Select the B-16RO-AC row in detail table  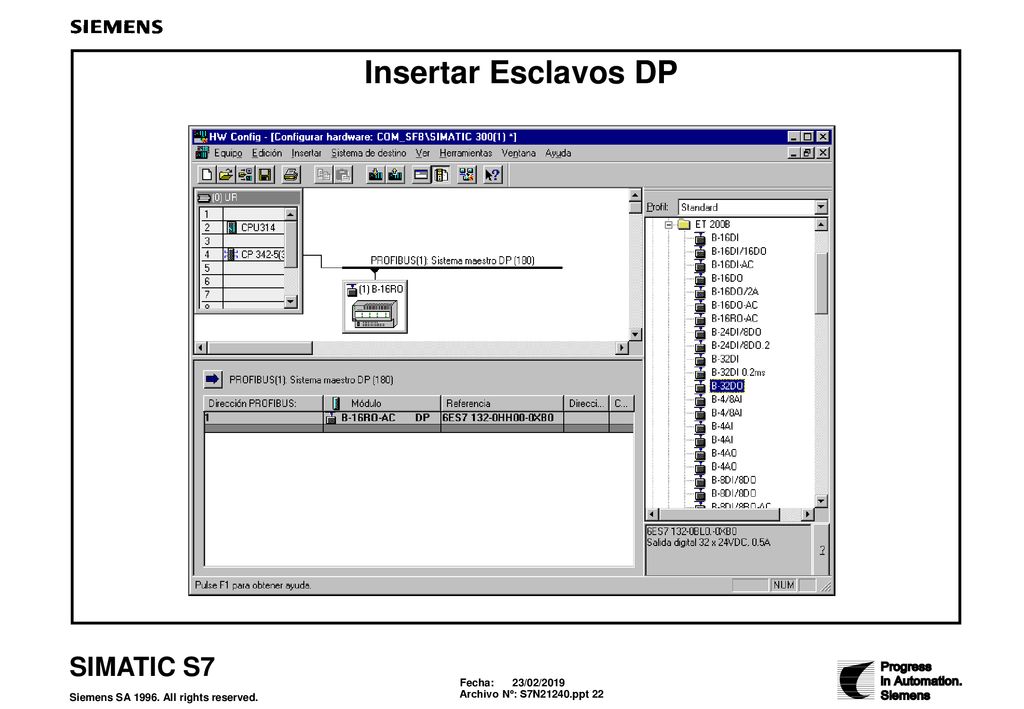tap(419, 418)
